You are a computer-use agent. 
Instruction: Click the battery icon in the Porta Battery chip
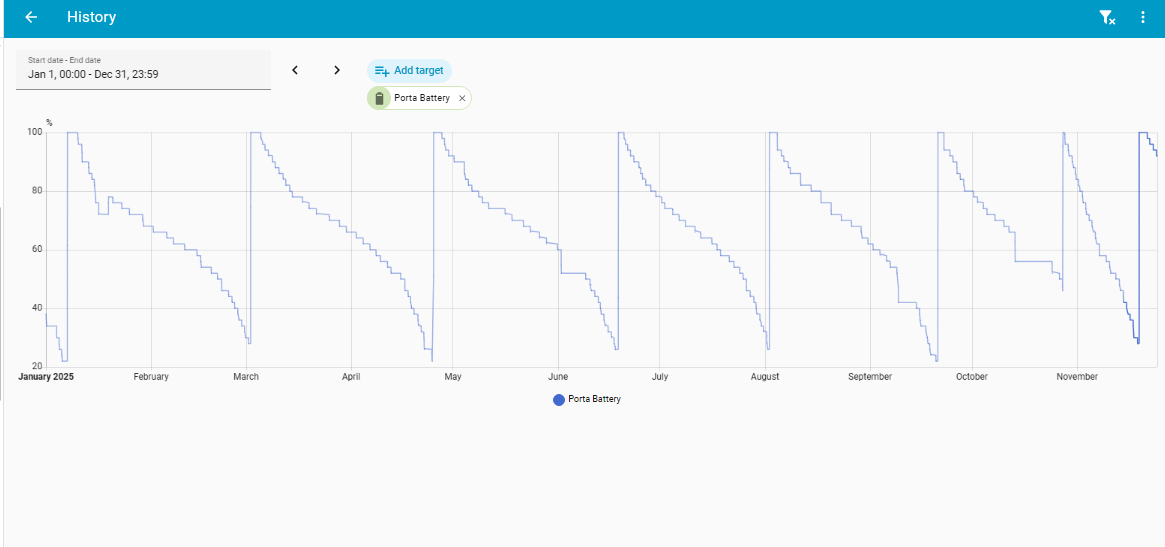379,98
